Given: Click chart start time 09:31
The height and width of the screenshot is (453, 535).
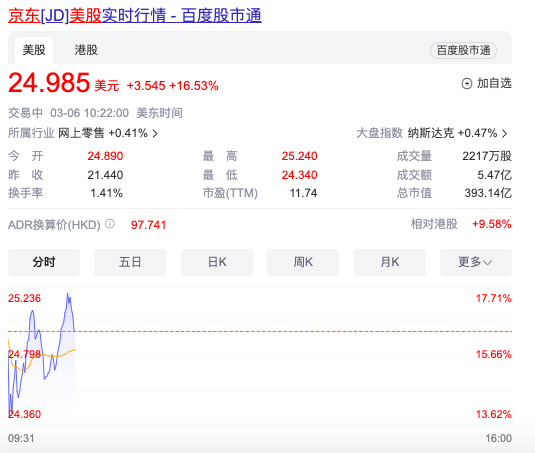Looking at the screenshot, I should [21, 438].
